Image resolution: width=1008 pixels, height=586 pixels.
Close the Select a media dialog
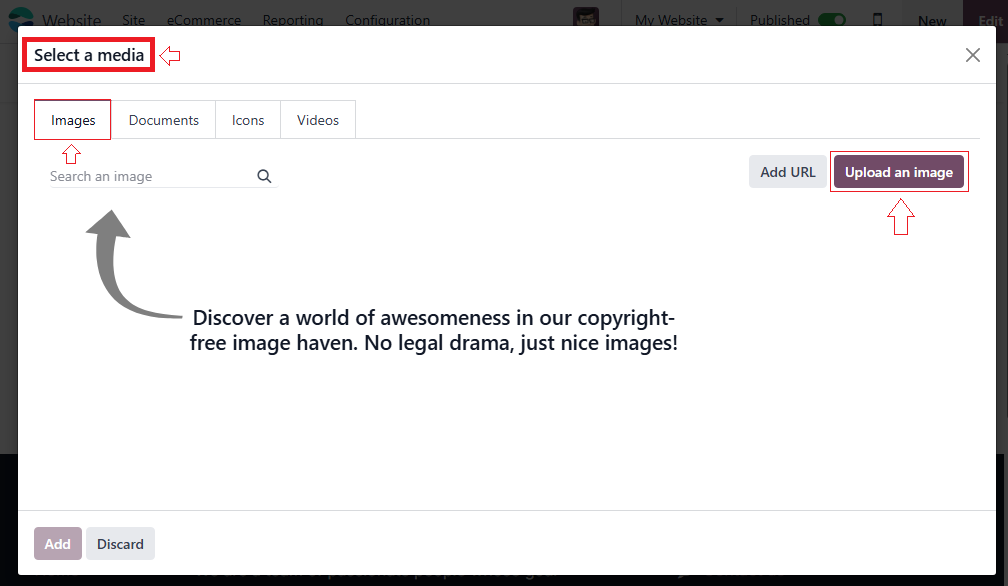[x=972, y=55]
